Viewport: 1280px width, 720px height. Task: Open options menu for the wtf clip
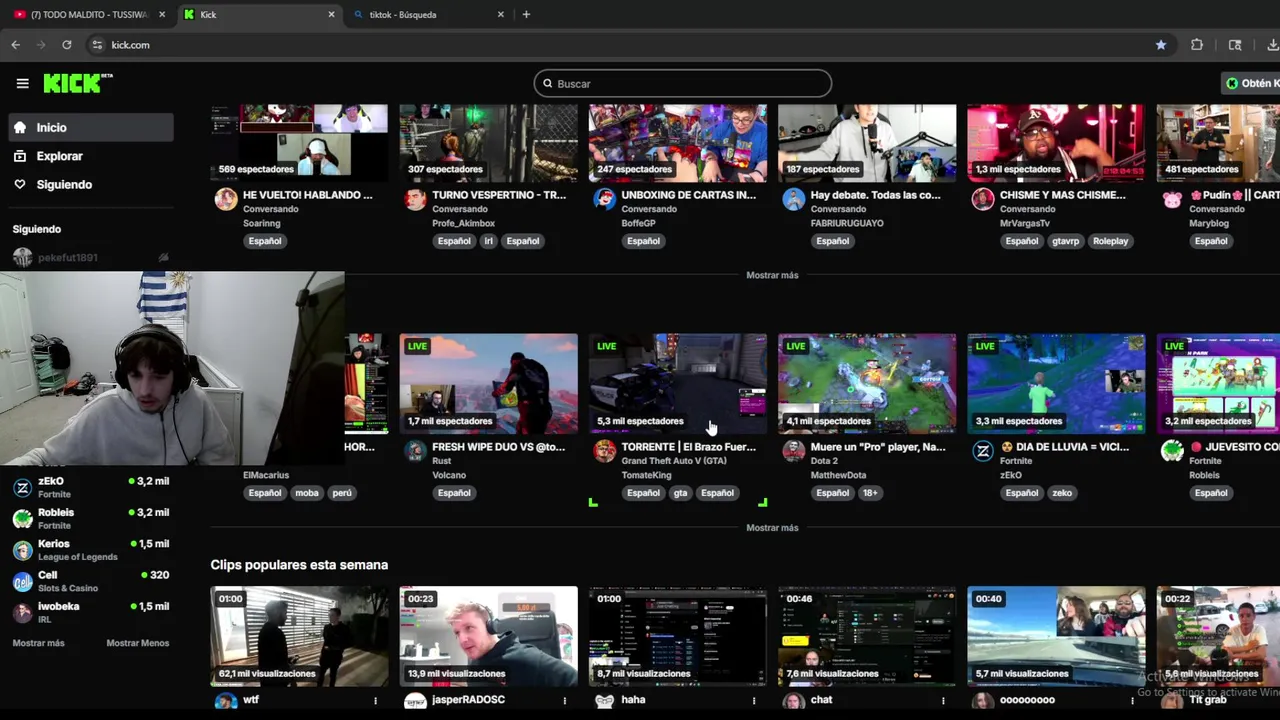click(376, 701)
